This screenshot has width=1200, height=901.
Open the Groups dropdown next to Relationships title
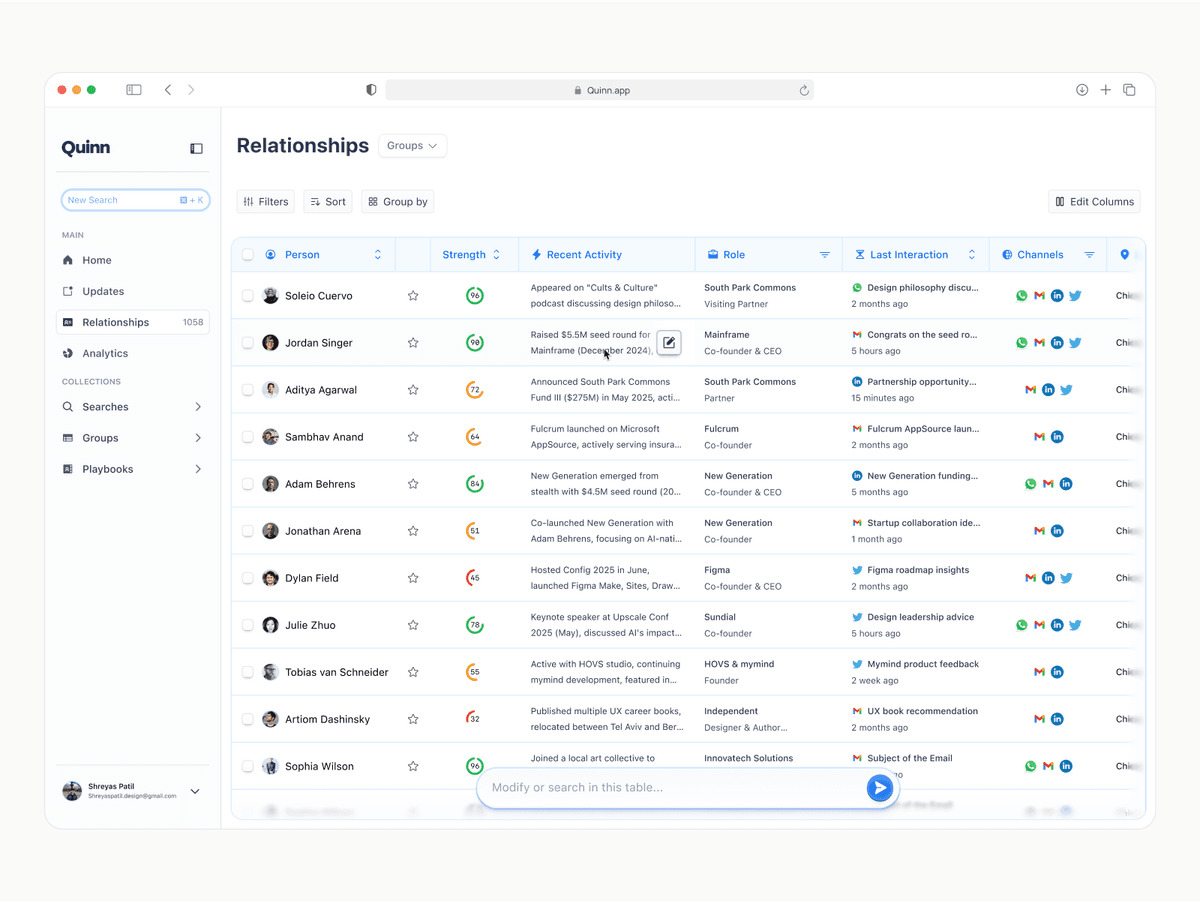412,146
